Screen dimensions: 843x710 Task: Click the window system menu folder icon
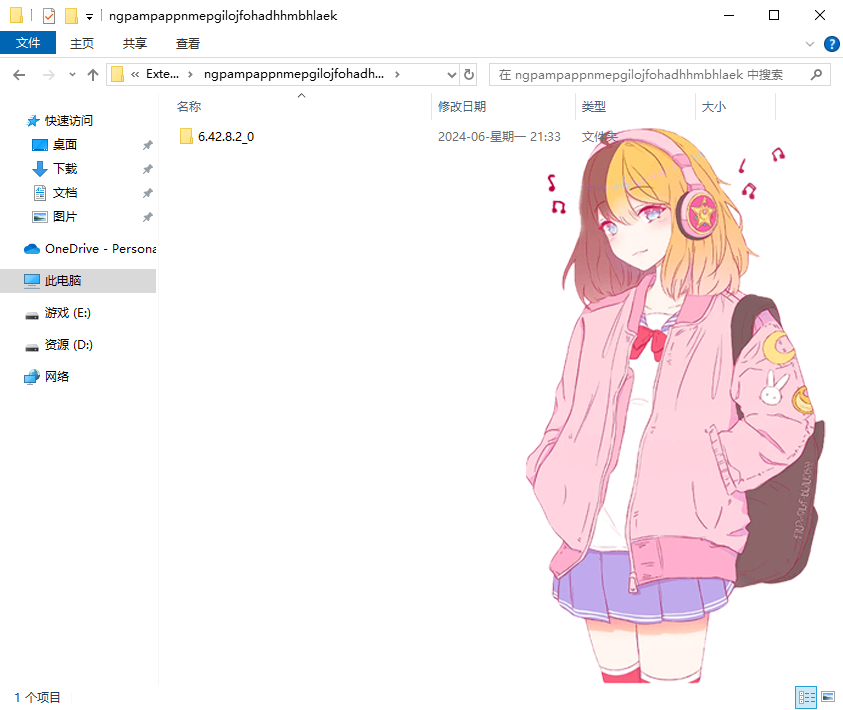pyautogui.click(x=17, y=15)
